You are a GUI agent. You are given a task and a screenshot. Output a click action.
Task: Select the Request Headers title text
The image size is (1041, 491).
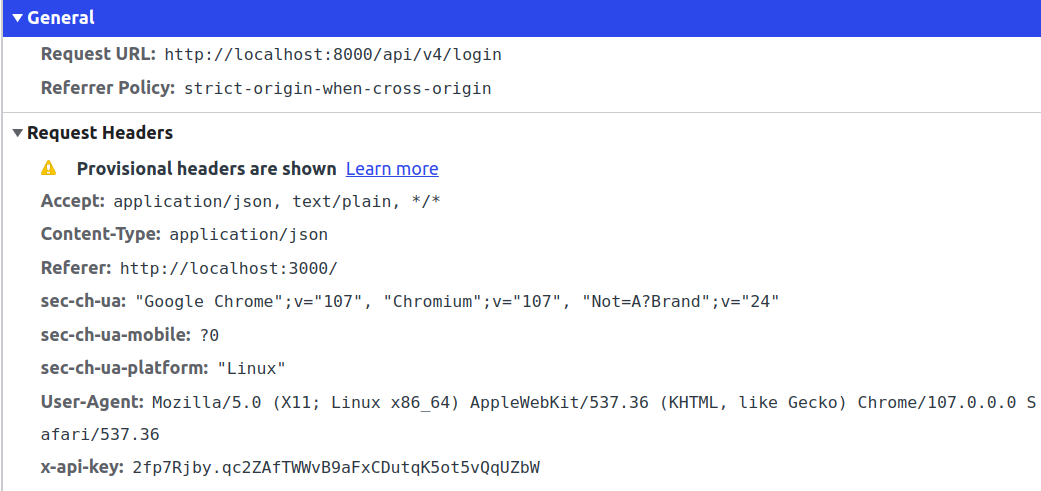tap(100, 133)
